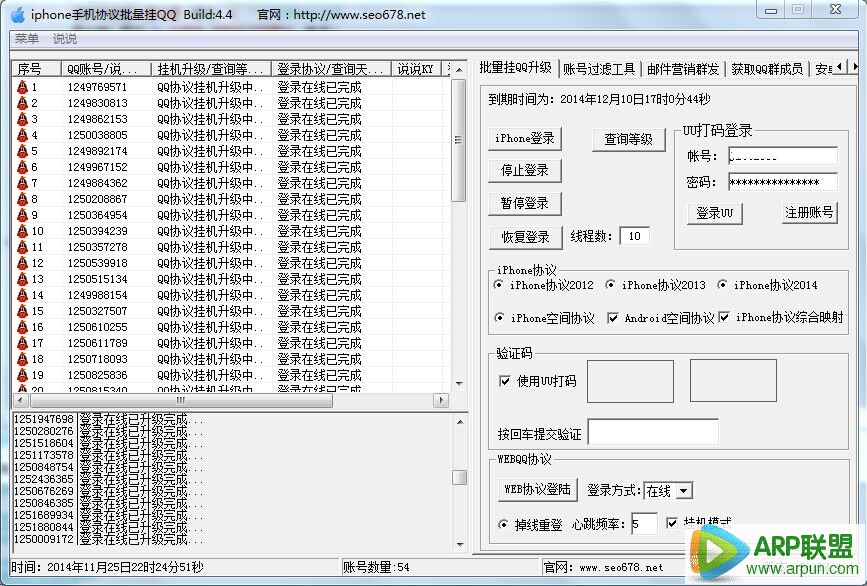The height and width of the screenshot is (586, 867).
Task: Click the 登录UU button
Action: [x=714, y=213]
